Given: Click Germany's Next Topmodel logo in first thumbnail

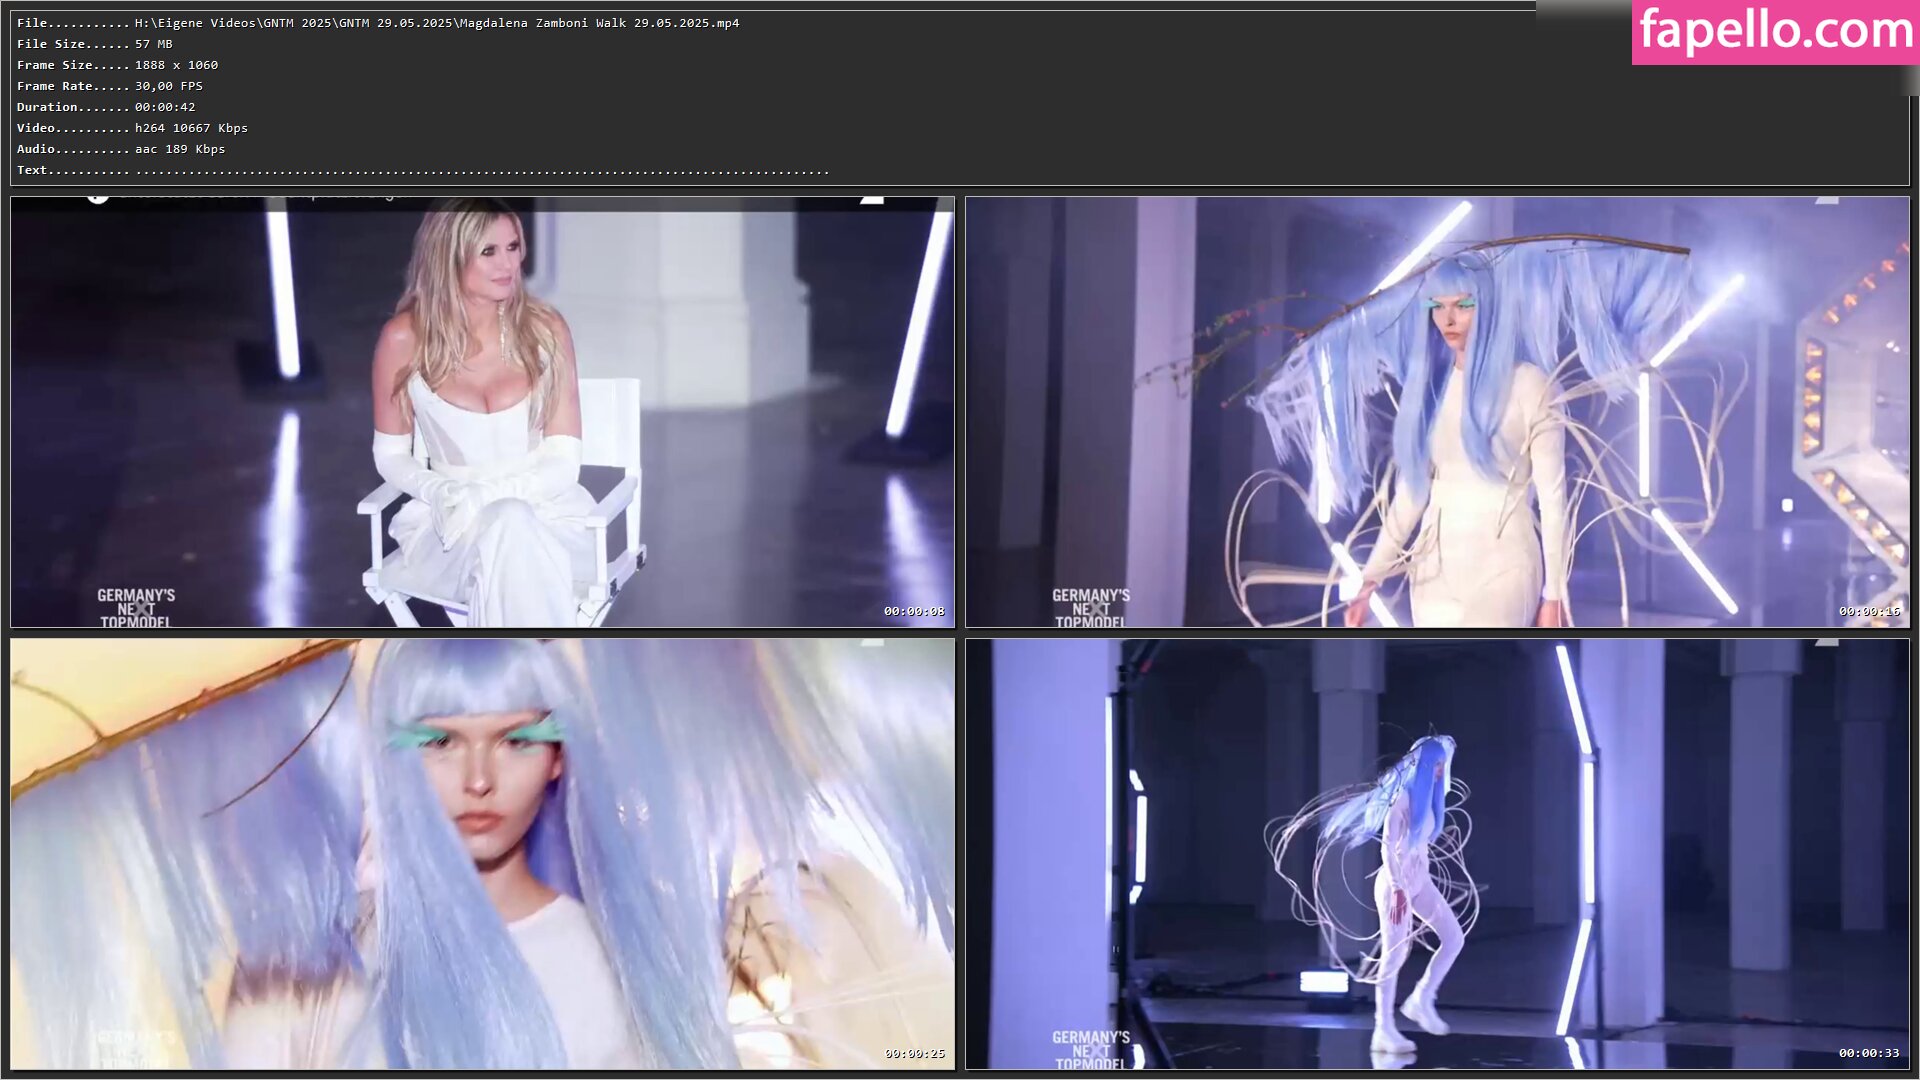Looking at the screenshot, I should 136,608.
